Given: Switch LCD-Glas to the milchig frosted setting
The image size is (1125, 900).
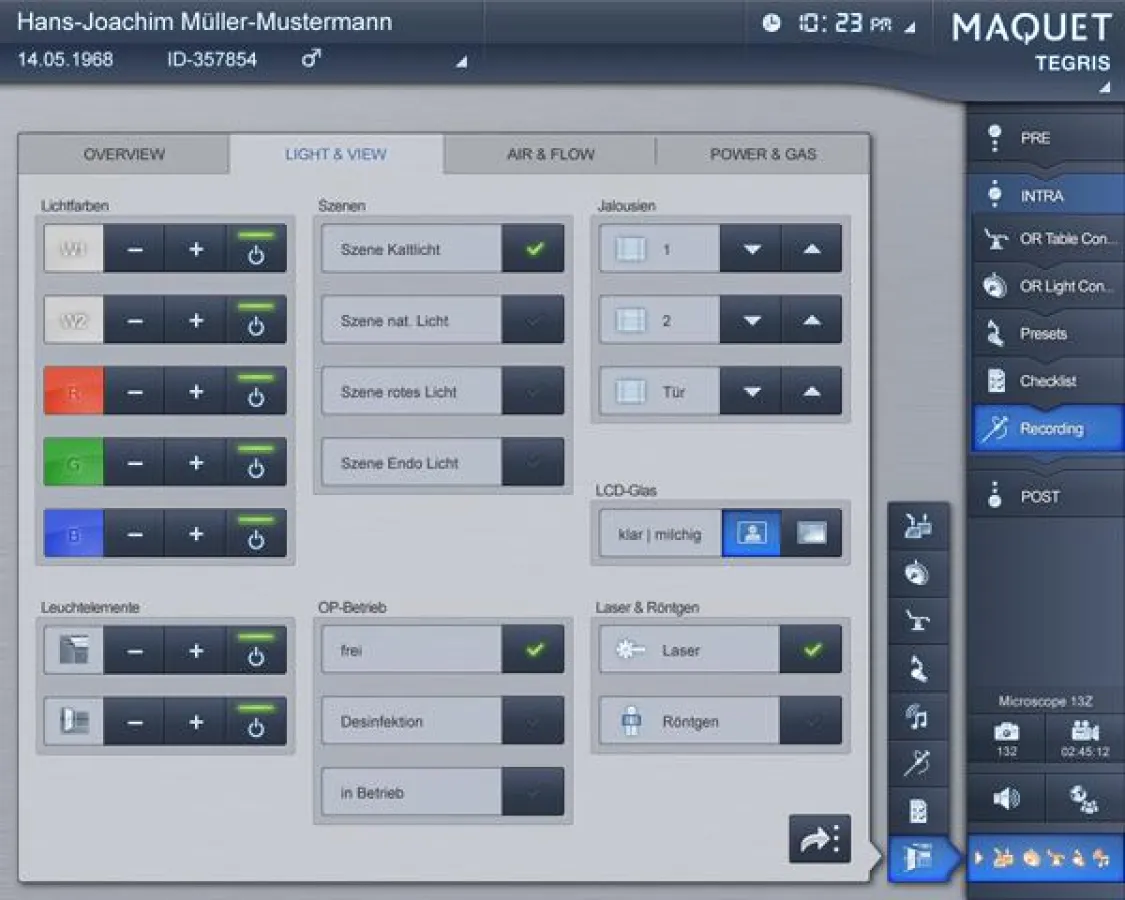Looking at the screenshot, I should pos(811,533).
